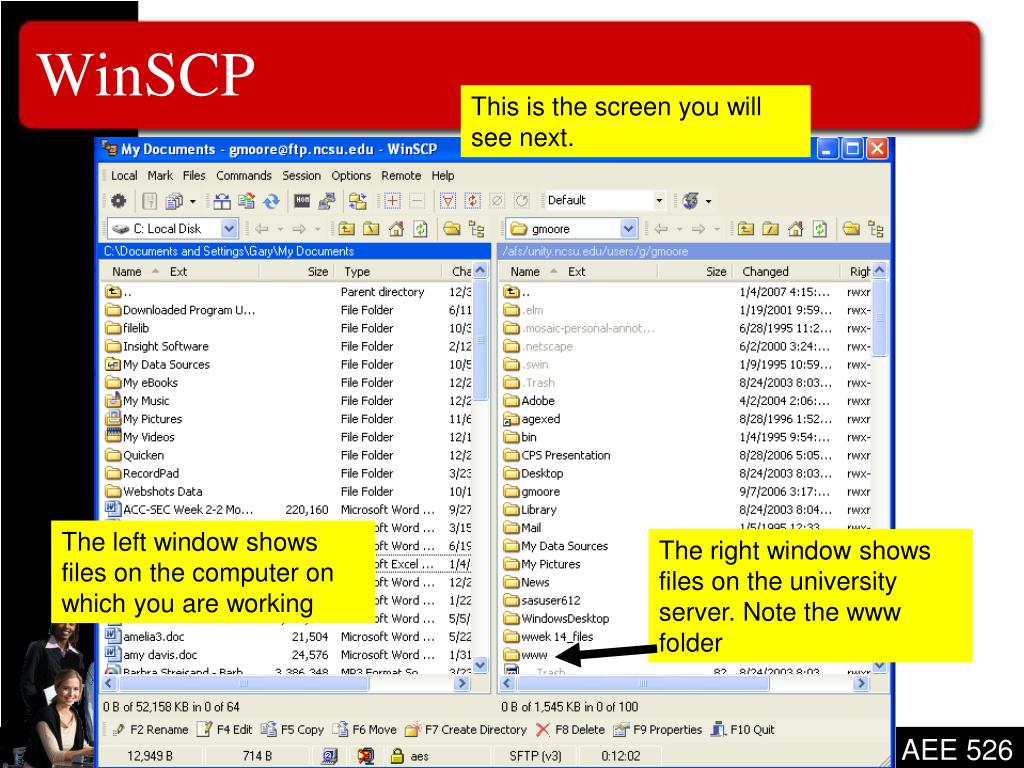Screen dimensions: 1024x768
Task: Expand the local back history dropdown arrow
Action: click(280, 229)
